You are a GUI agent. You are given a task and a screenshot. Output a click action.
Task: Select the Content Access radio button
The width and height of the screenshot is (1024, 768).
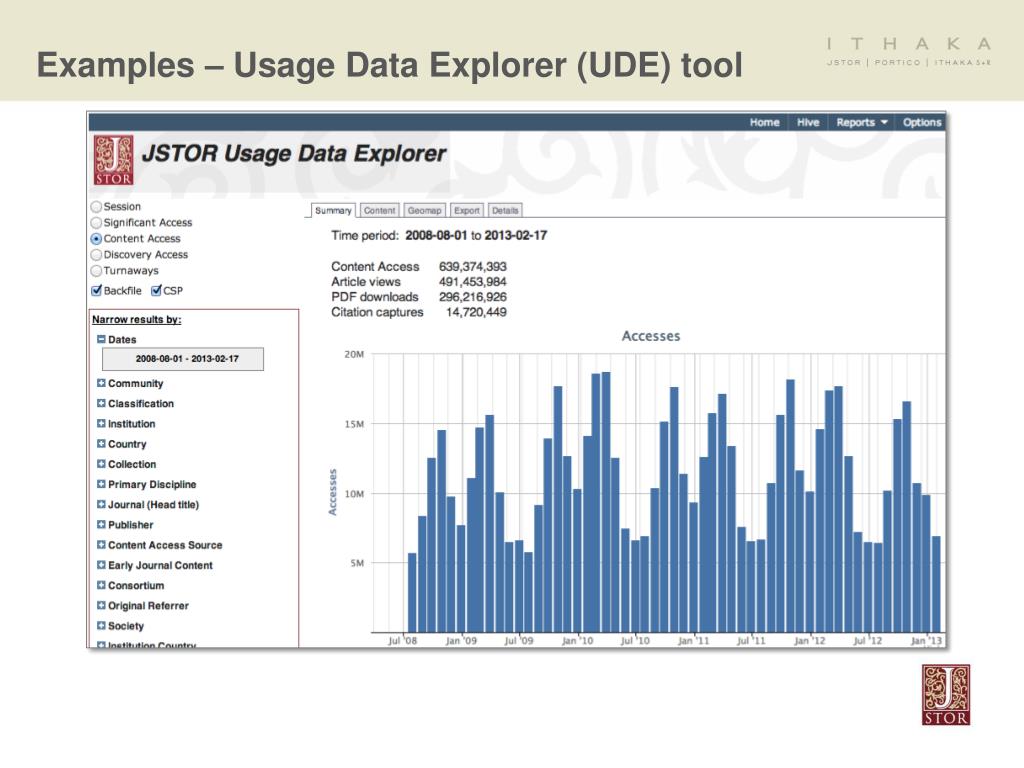(96, 239)
